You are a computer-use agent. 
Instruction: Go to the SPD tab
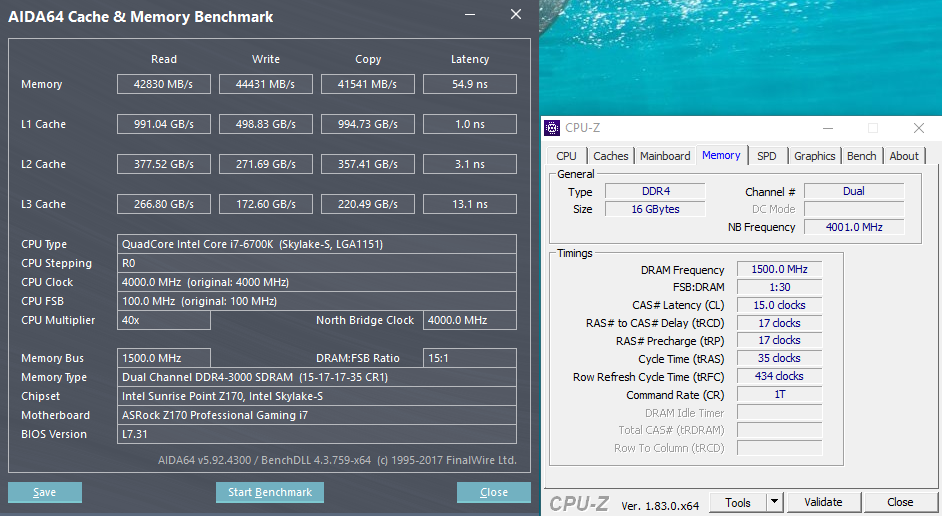pyautogui.click(x=766, y=156)
